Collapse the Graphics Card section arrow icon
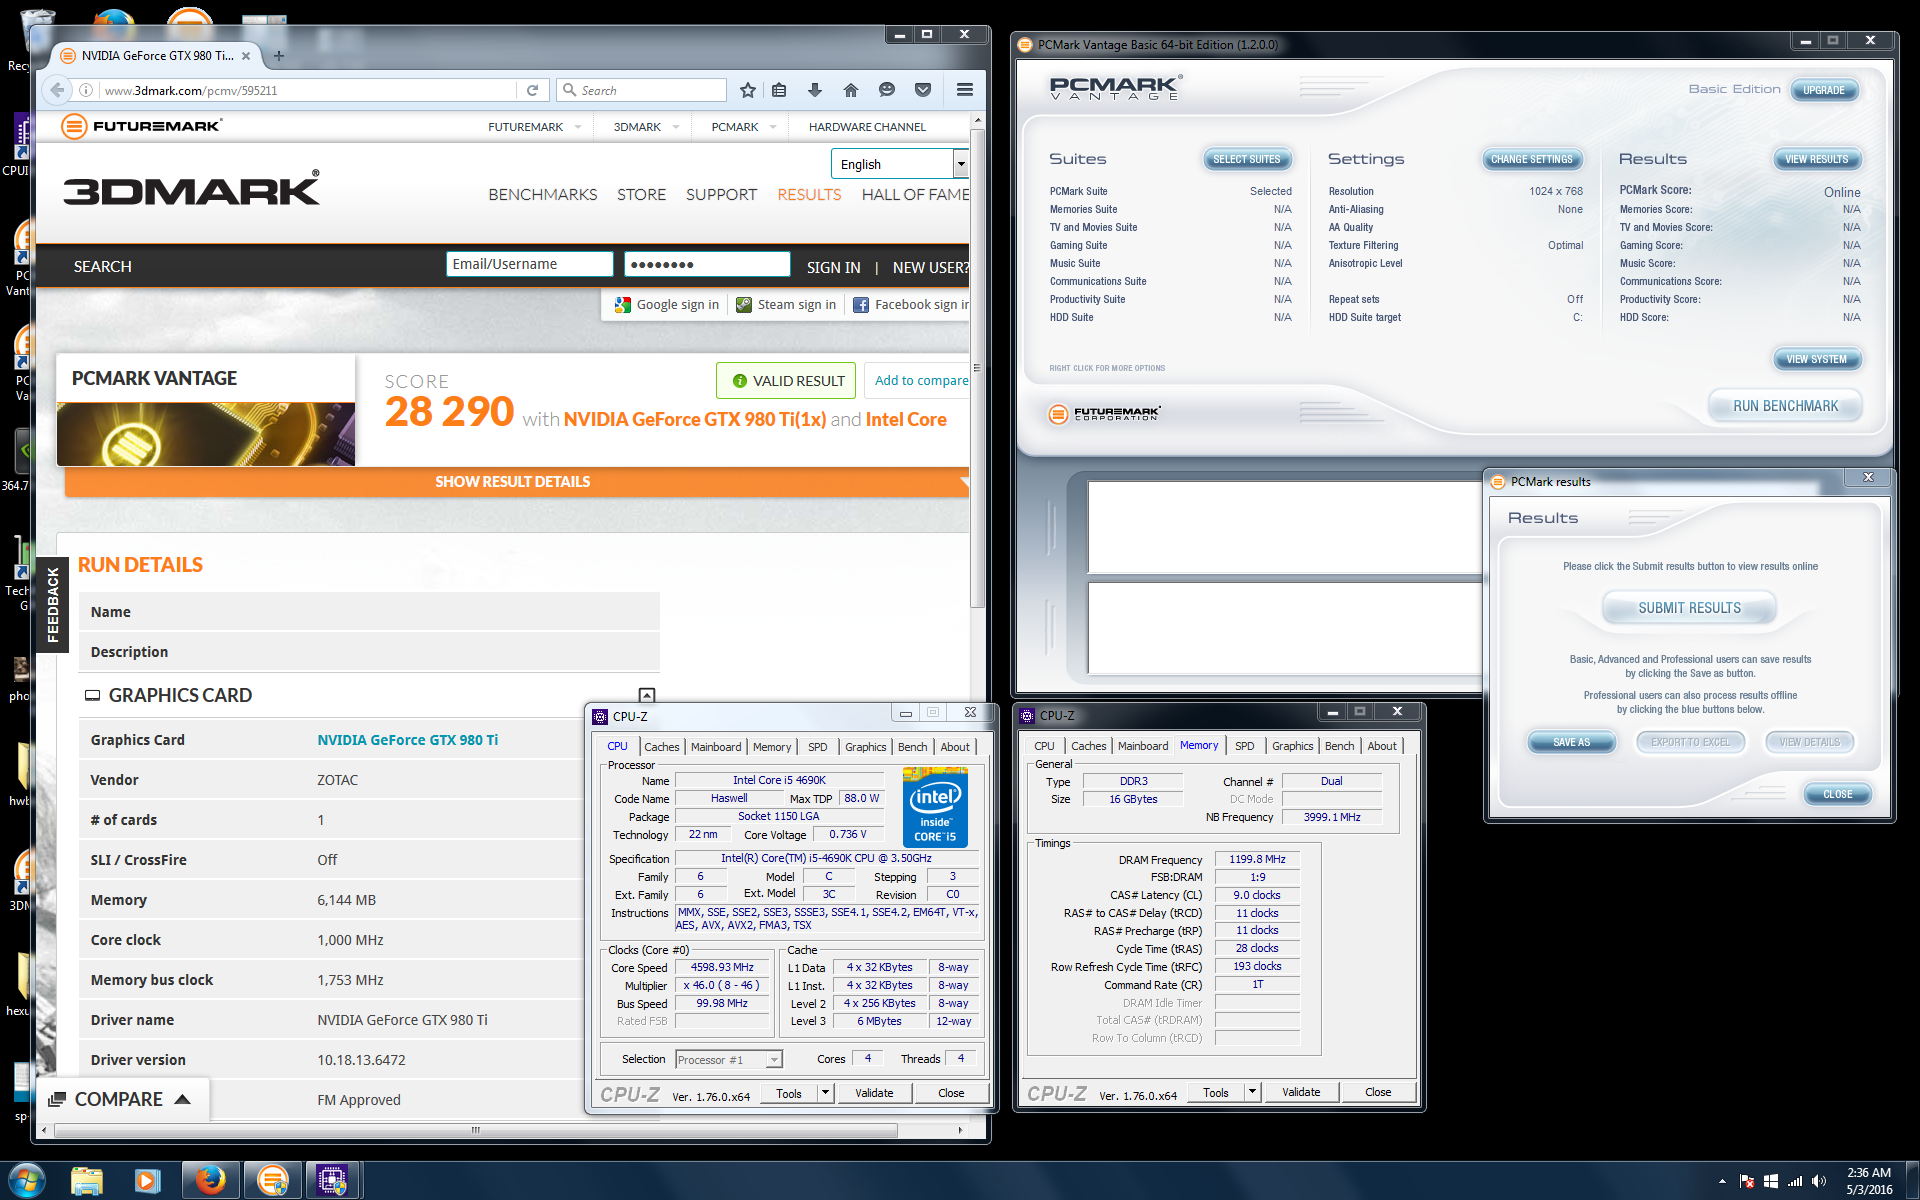This screenshot has width=1920, height=1200. [x=647, y=695]
